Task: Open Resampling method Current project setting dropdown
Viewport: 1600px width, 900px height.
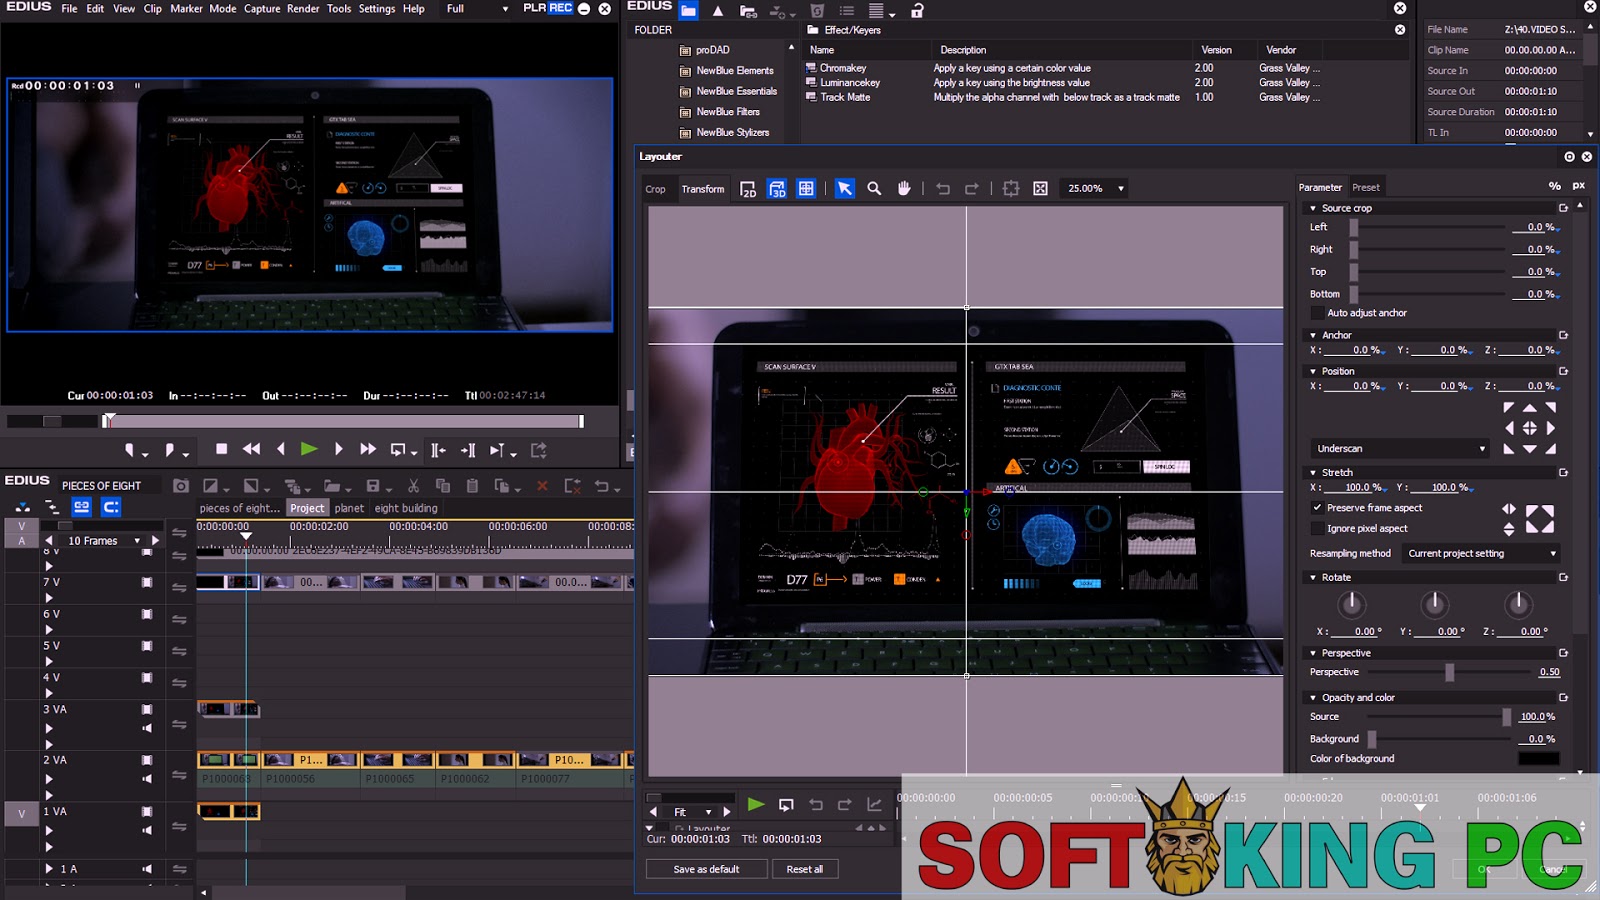Action: click(x=1482, y=553)
